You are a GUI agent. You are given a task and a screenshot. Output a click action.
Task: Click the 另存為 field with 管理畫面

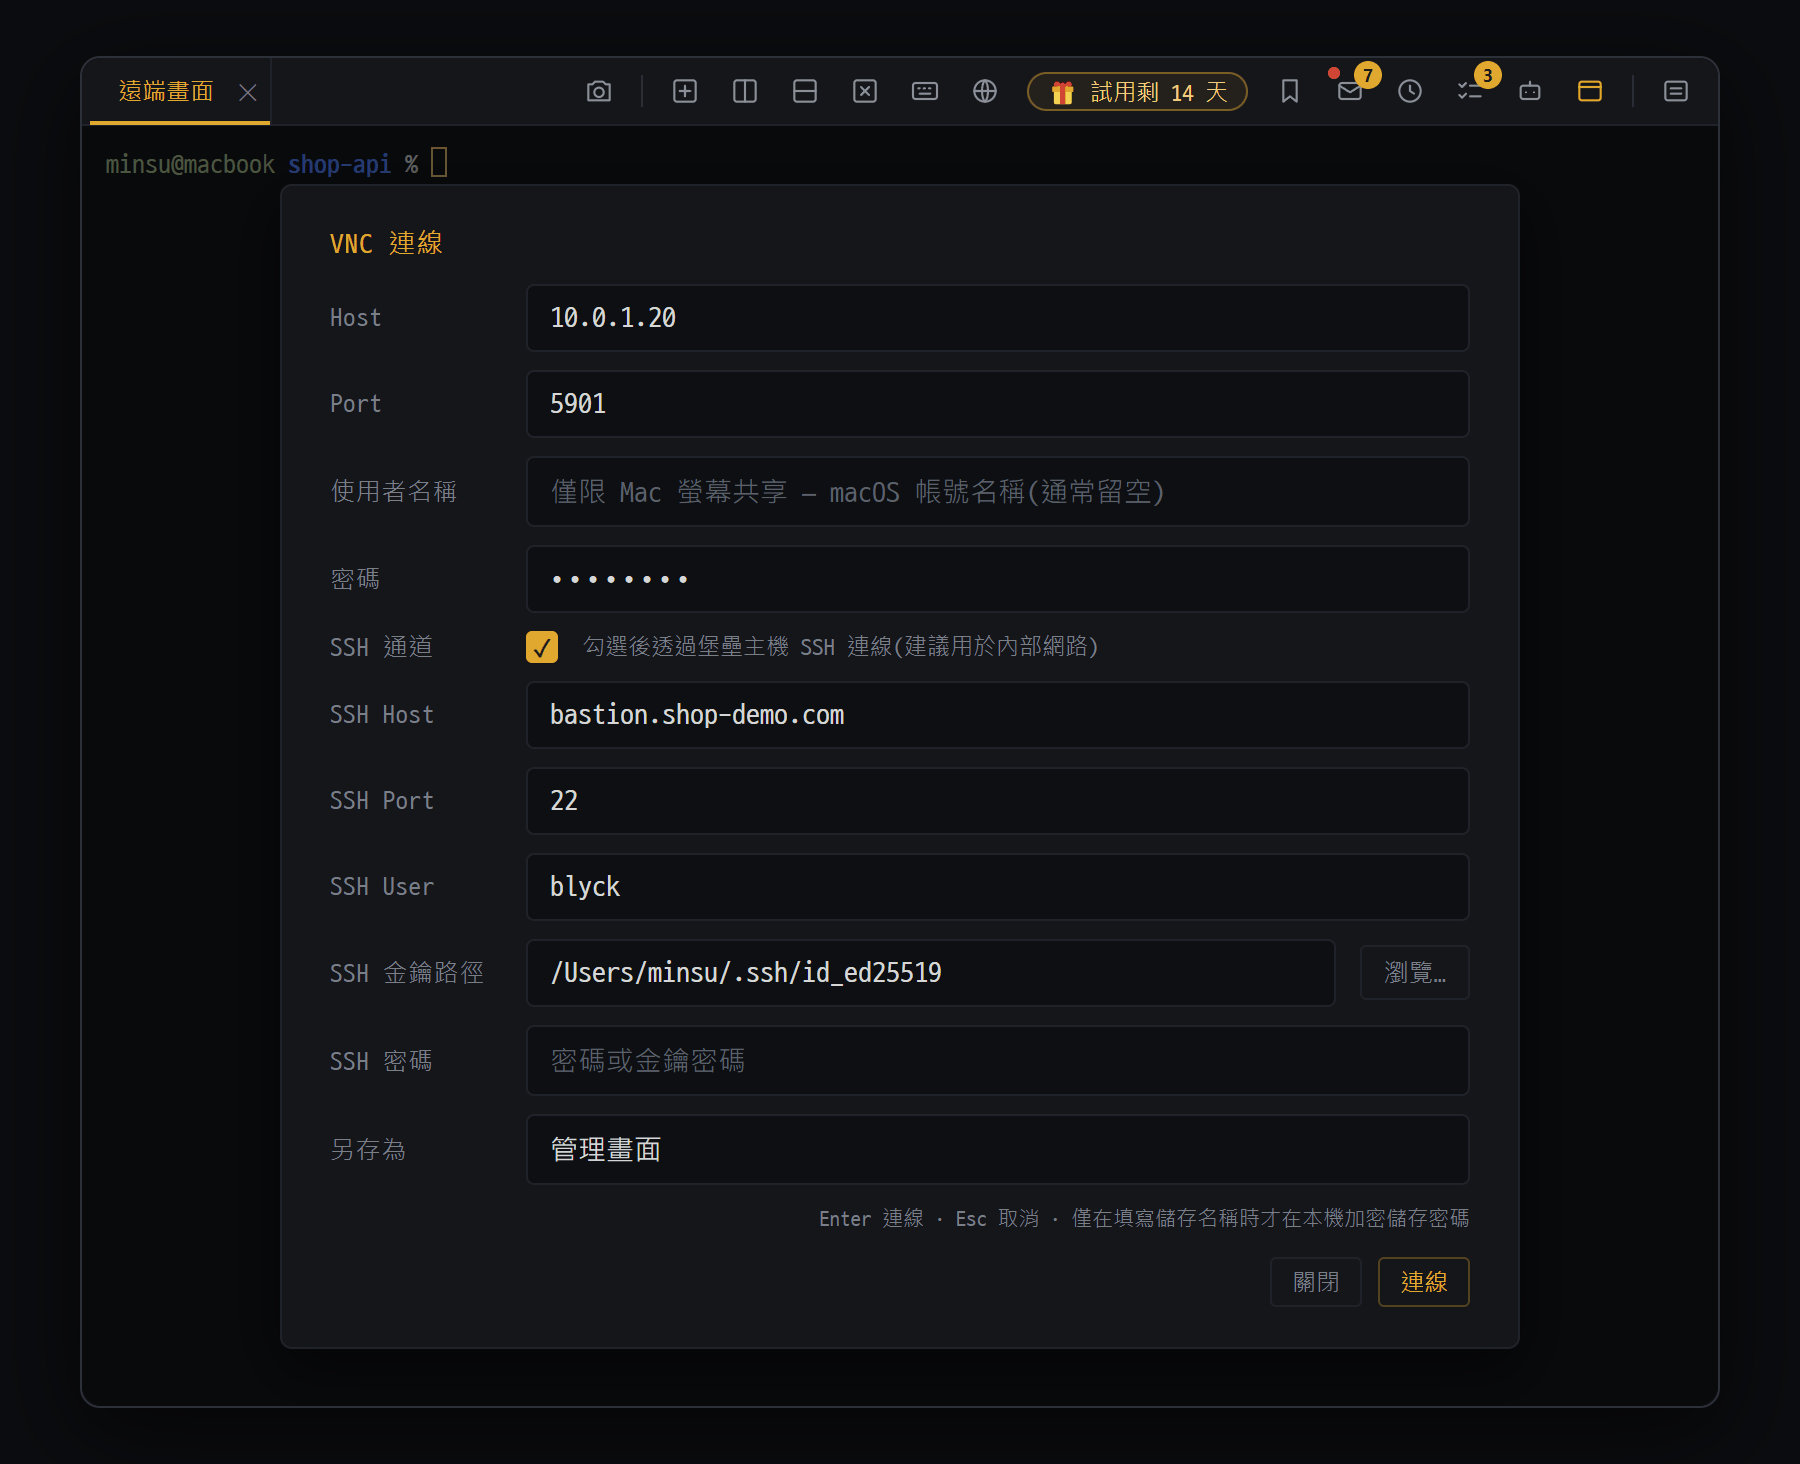[997, 1150]
